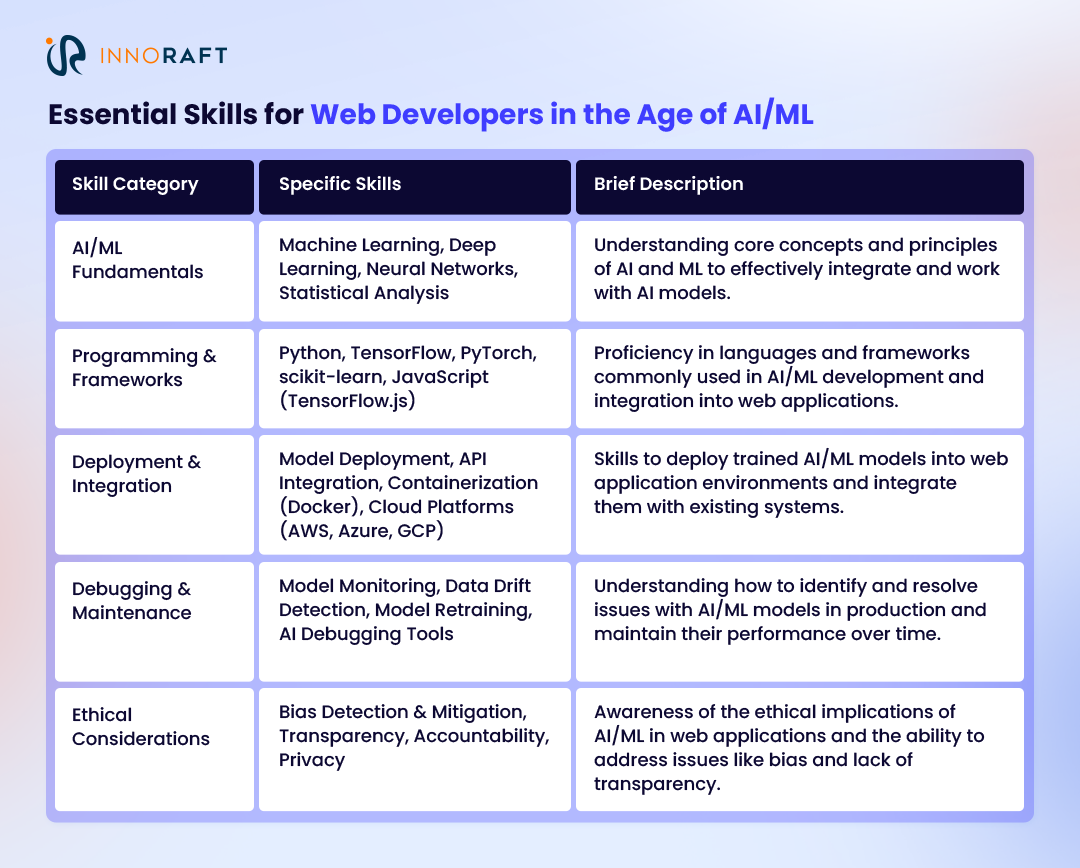Click the Innoraft logo icon
Screen dimensions: 1080x868
point(66,55)
